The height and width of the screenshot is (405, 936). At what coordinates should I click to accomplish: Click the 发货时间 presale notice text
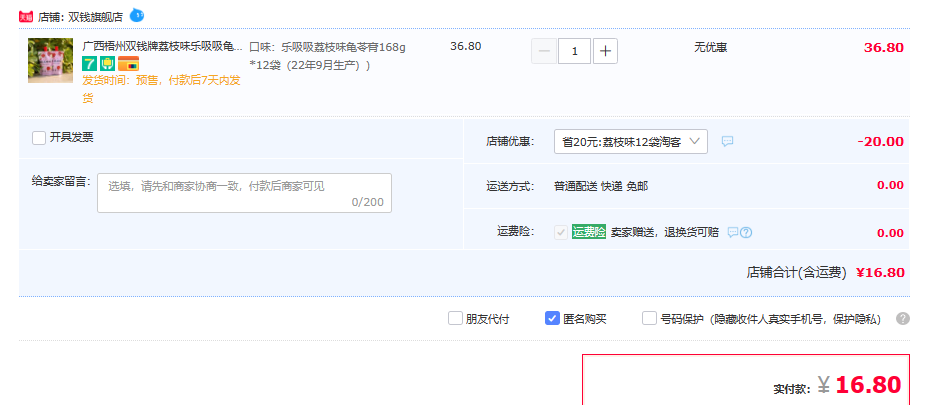(161, 89)
